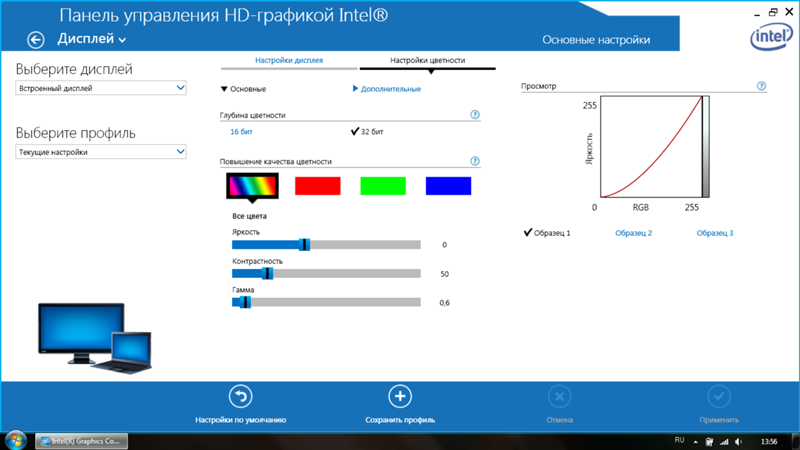Click the Яркость value 0
Screen dimensions: 800x450
pyautogui.click(x=444, y=245)
